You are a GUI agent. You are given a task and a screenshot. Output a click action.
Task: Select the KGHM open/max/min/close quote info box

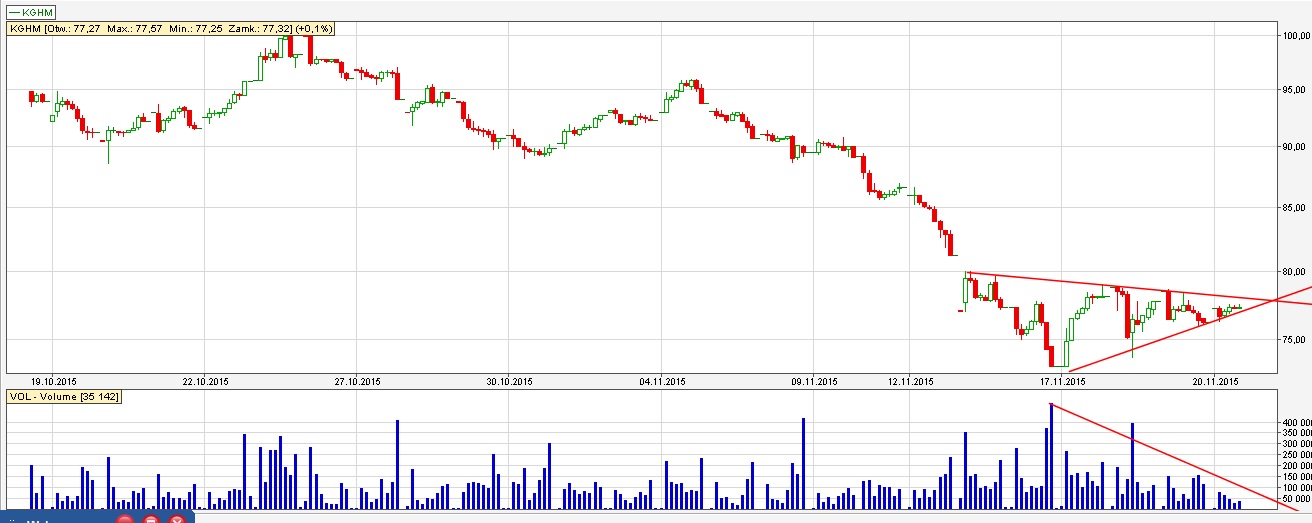click(171, 29)
